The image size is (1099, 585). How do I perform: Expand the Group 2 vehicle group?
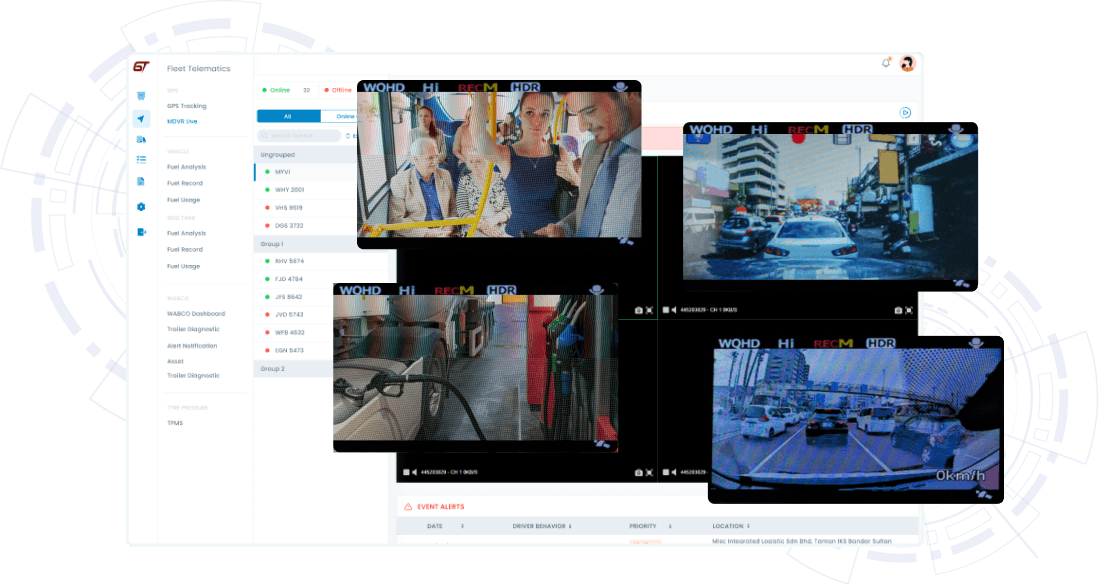(x=273, y=369)
